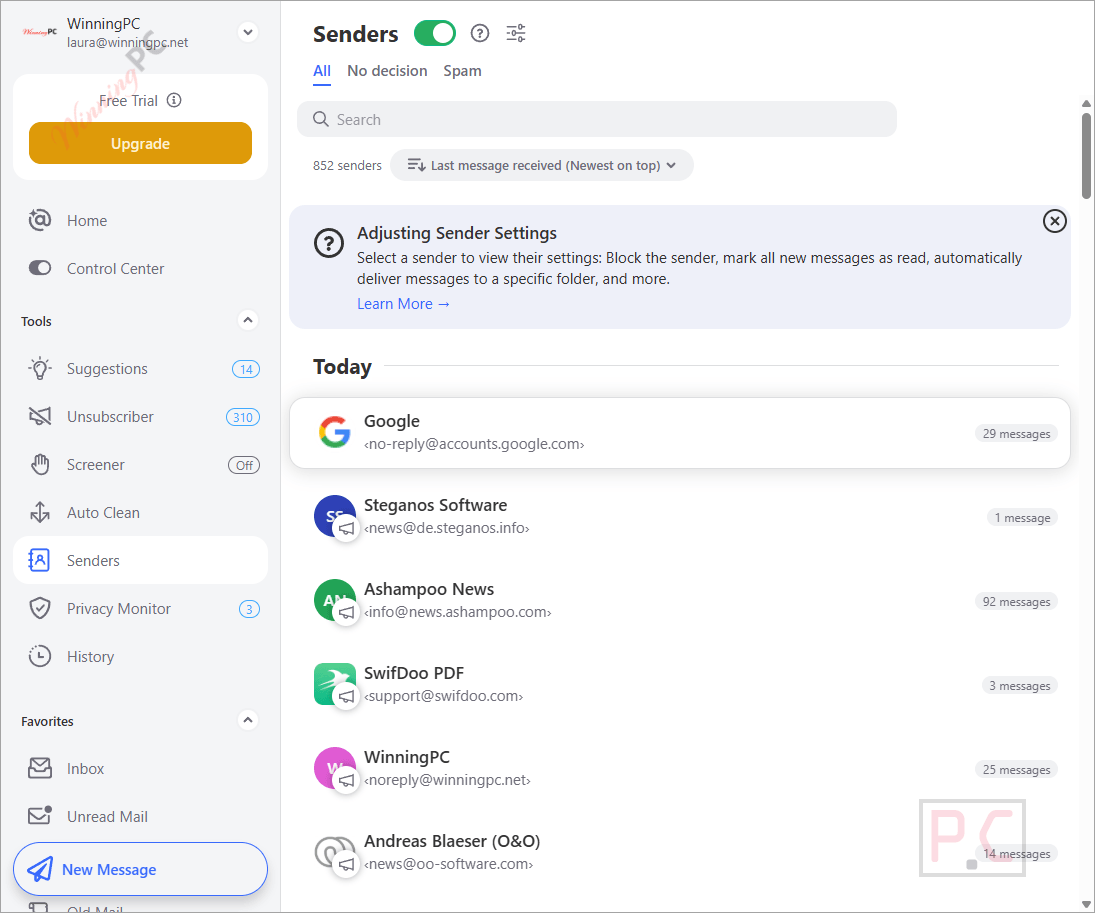Viewport: 1095px width, 913px height.
Task: Click the Screener hand icon
Action: click(x=40, y=465)
